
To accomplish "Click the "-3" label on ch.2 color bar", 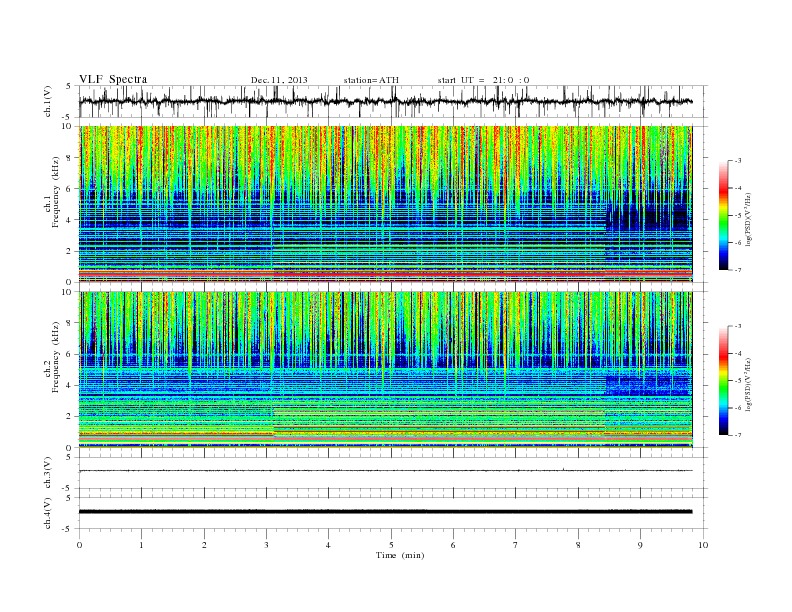I will click(738, 326).
